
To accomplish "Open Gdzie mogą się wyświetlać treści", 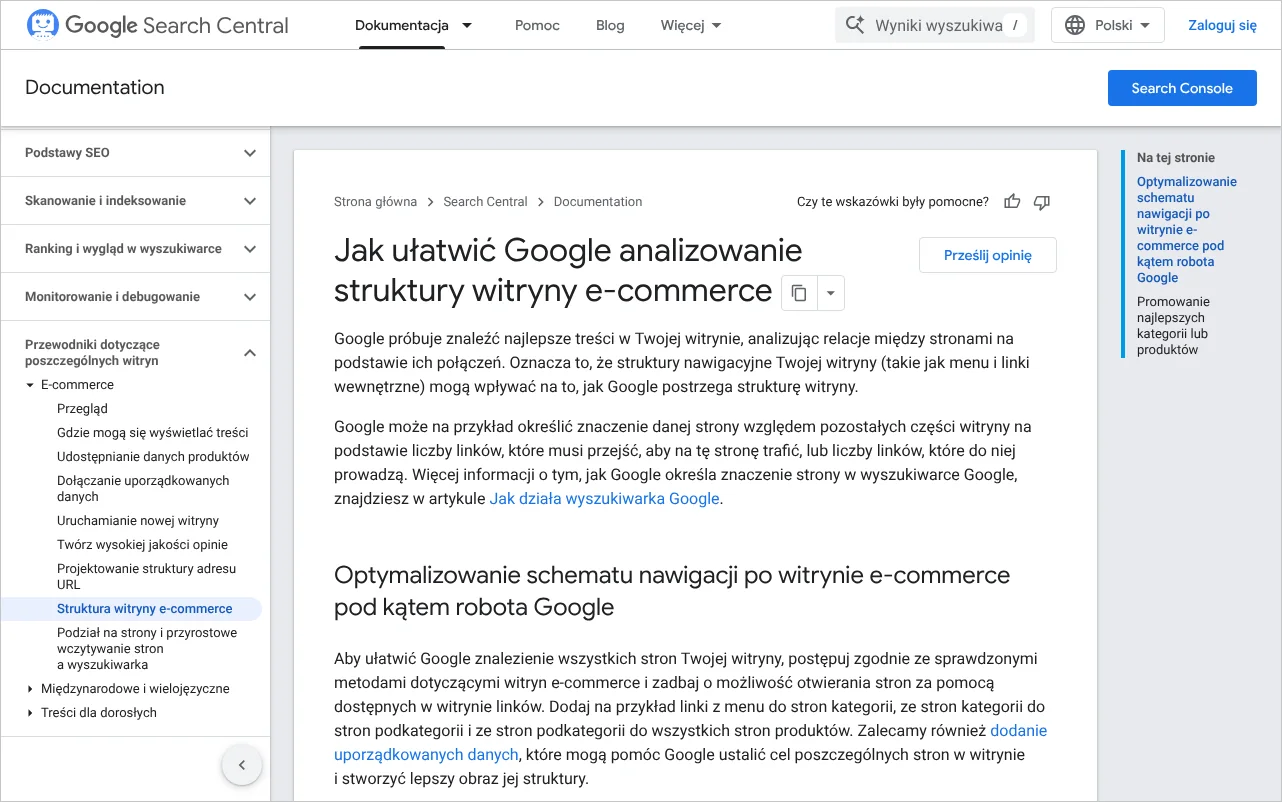I will [153, 433].
